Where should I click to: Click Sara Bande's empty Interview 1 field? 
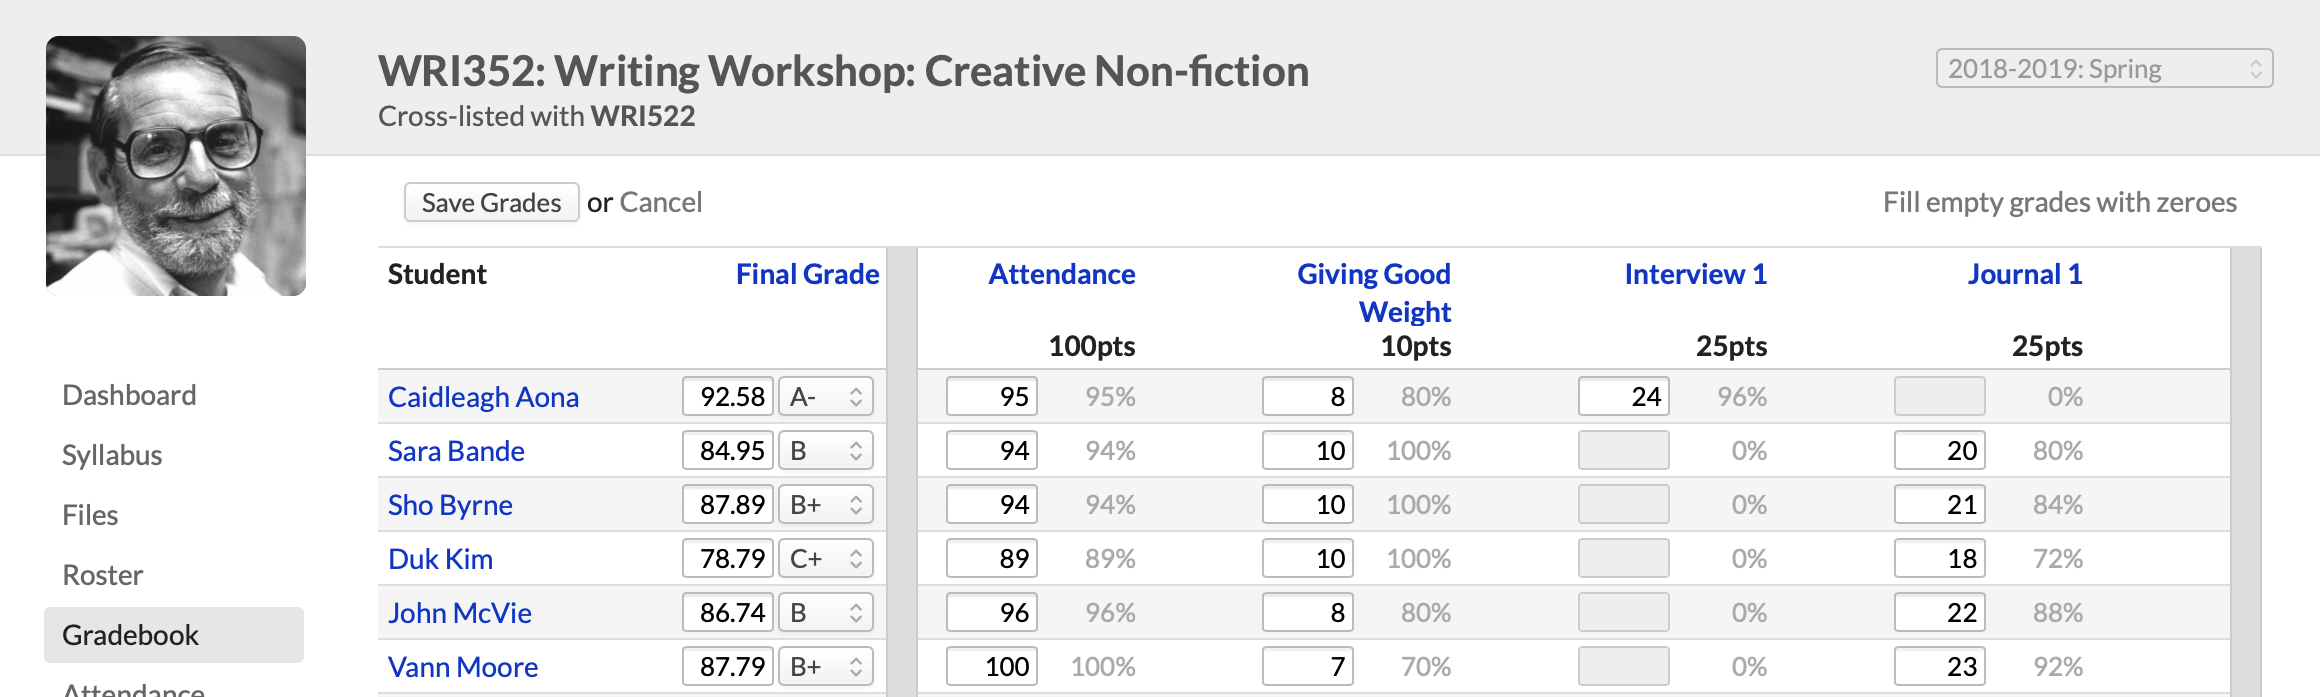pyautogui.click(x=1624, y=451)
